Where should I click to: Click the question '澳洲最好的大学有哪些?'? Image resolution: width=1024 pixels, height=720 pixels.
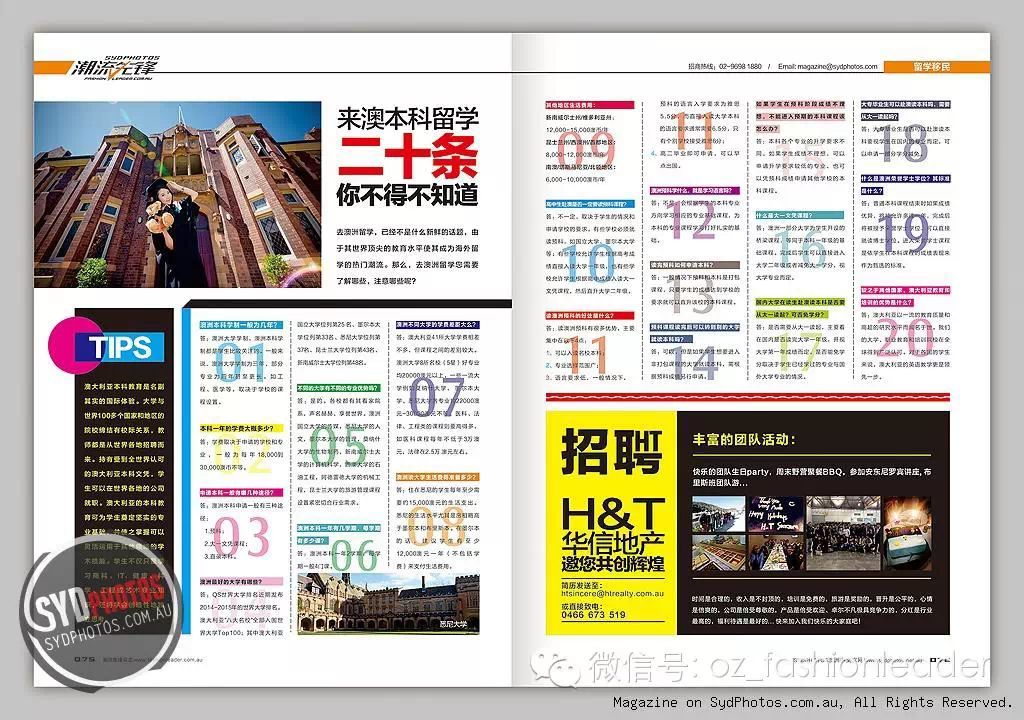tap(241, 581)
